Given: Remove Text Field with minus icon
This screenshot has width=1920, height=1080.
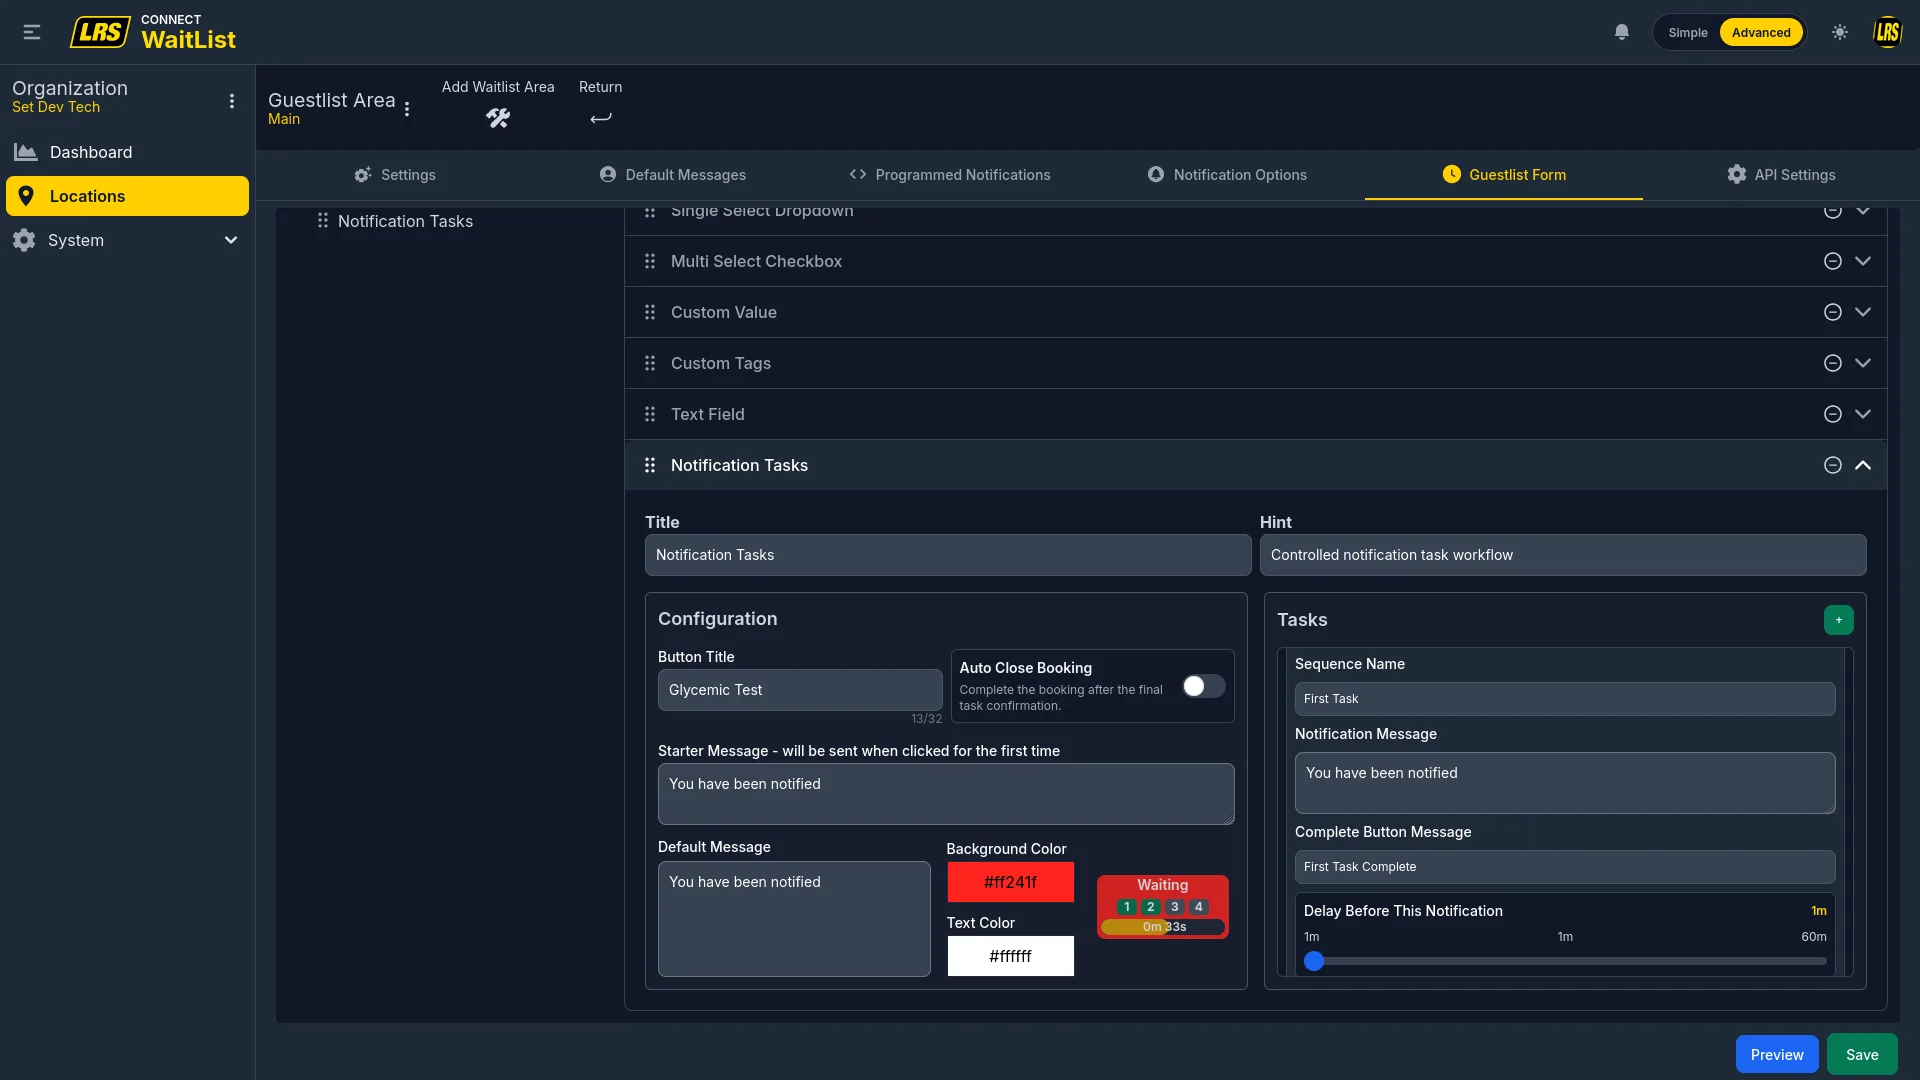Looking at the screenshot, I should pos(1832,414).
